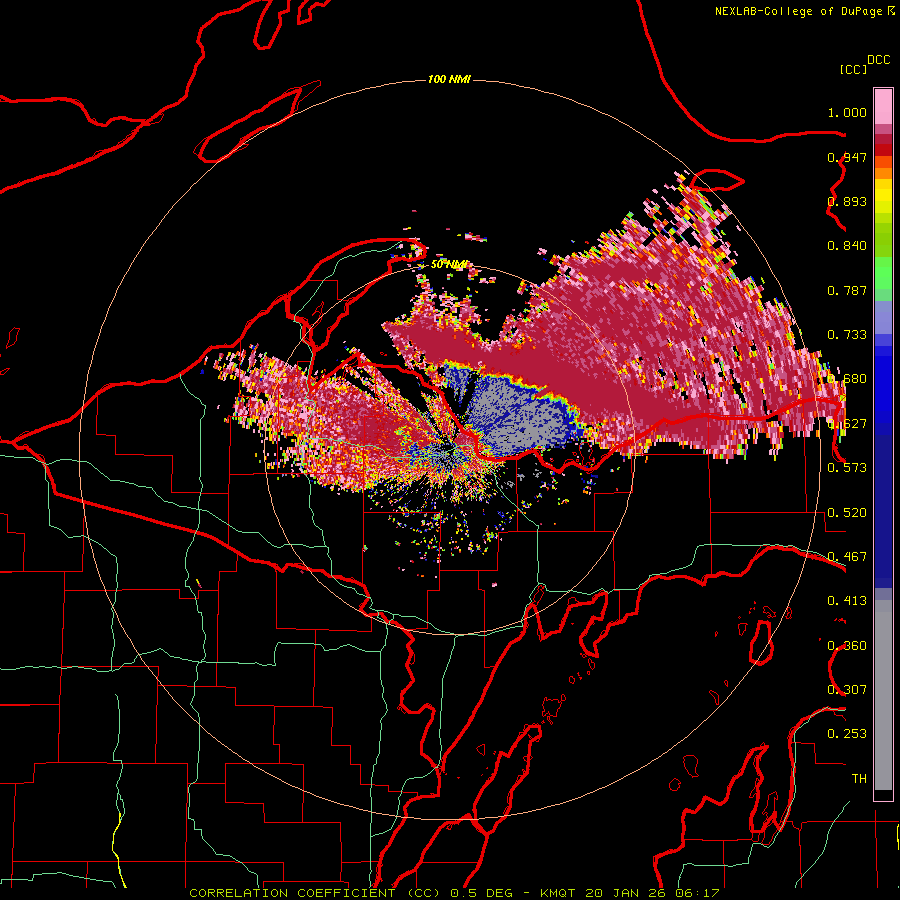Click the [CC] legend unit label
900x900 pixels.
(853, 69)
